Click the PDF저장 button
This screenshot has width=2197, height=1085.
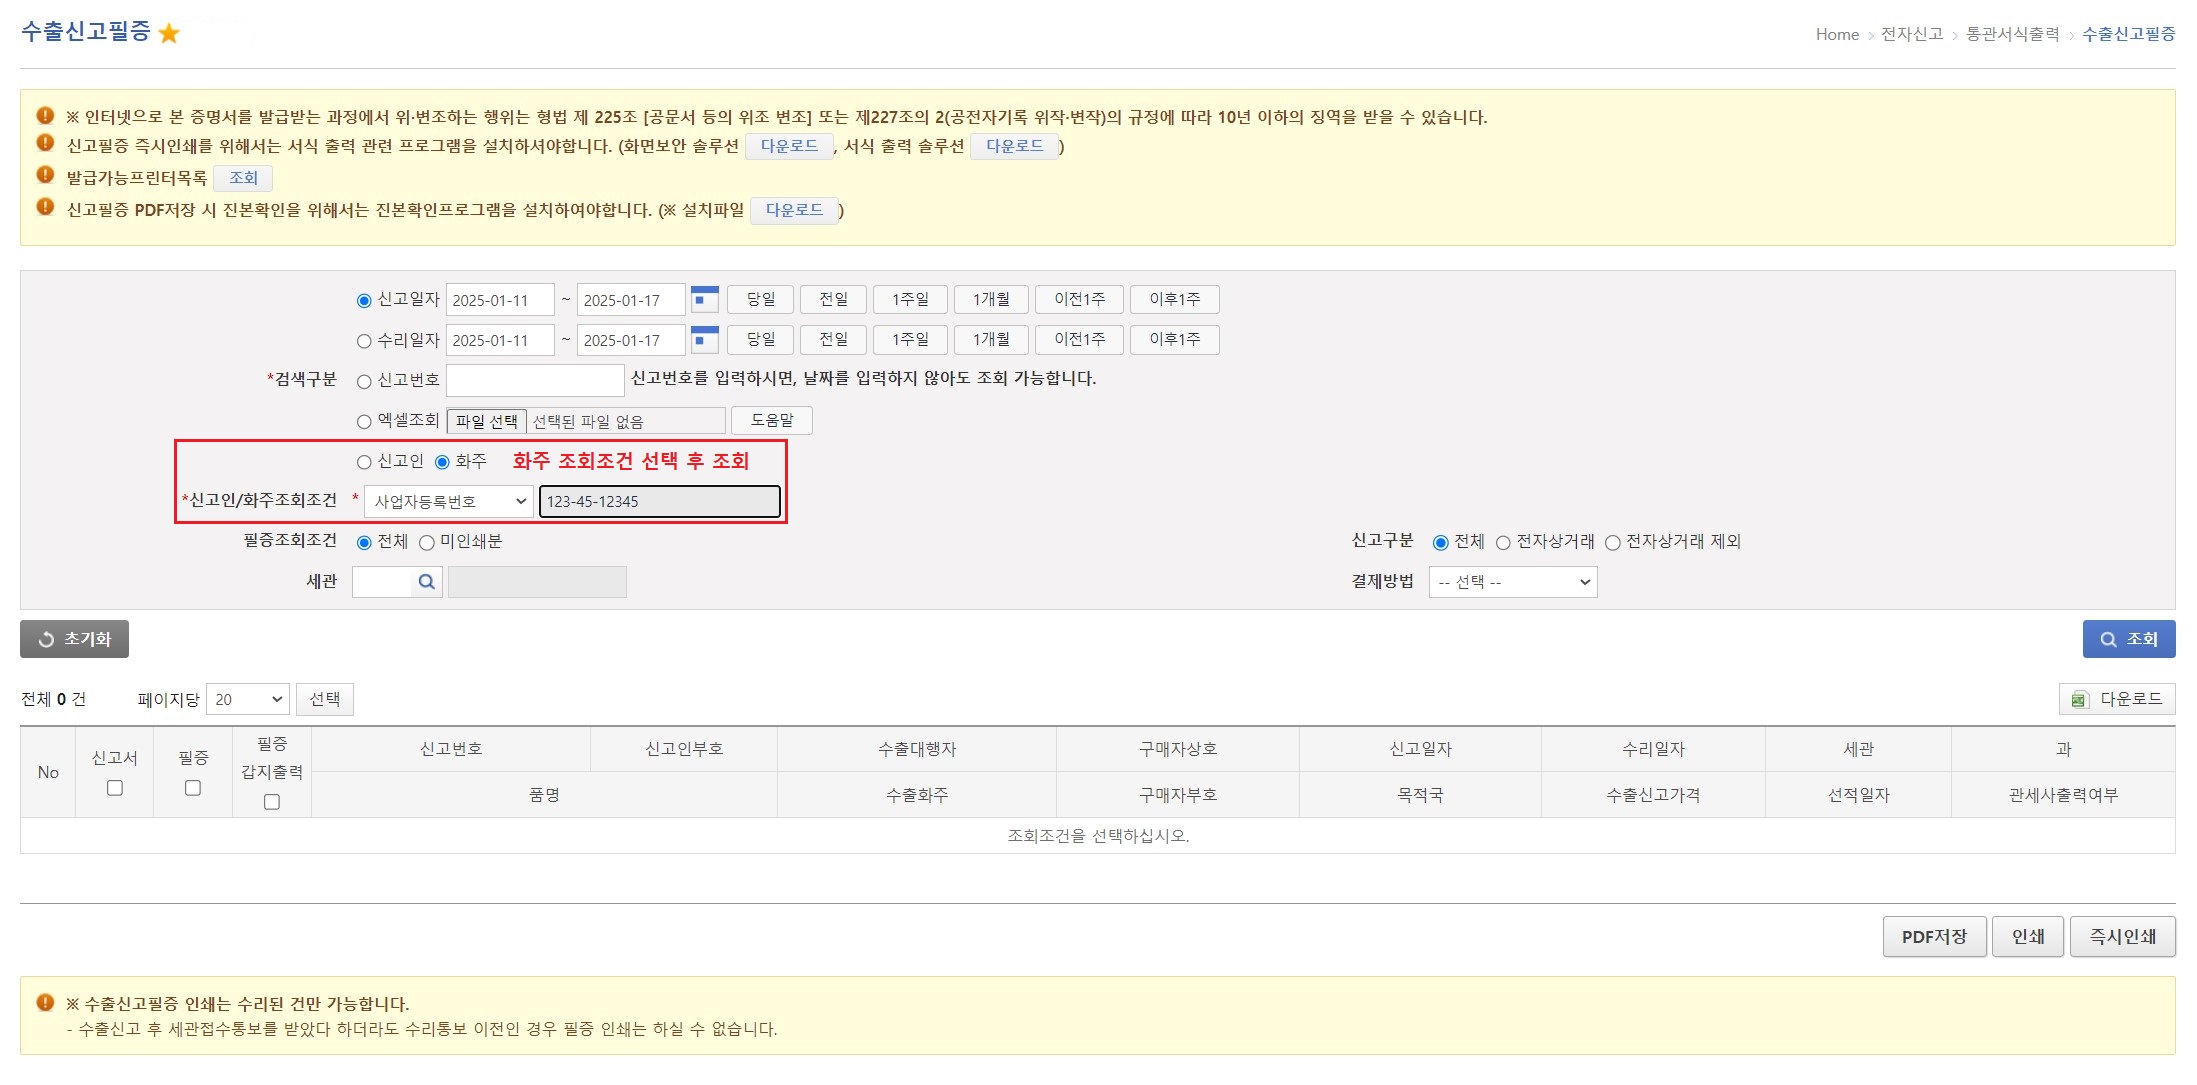click(x=1933, y=937)
